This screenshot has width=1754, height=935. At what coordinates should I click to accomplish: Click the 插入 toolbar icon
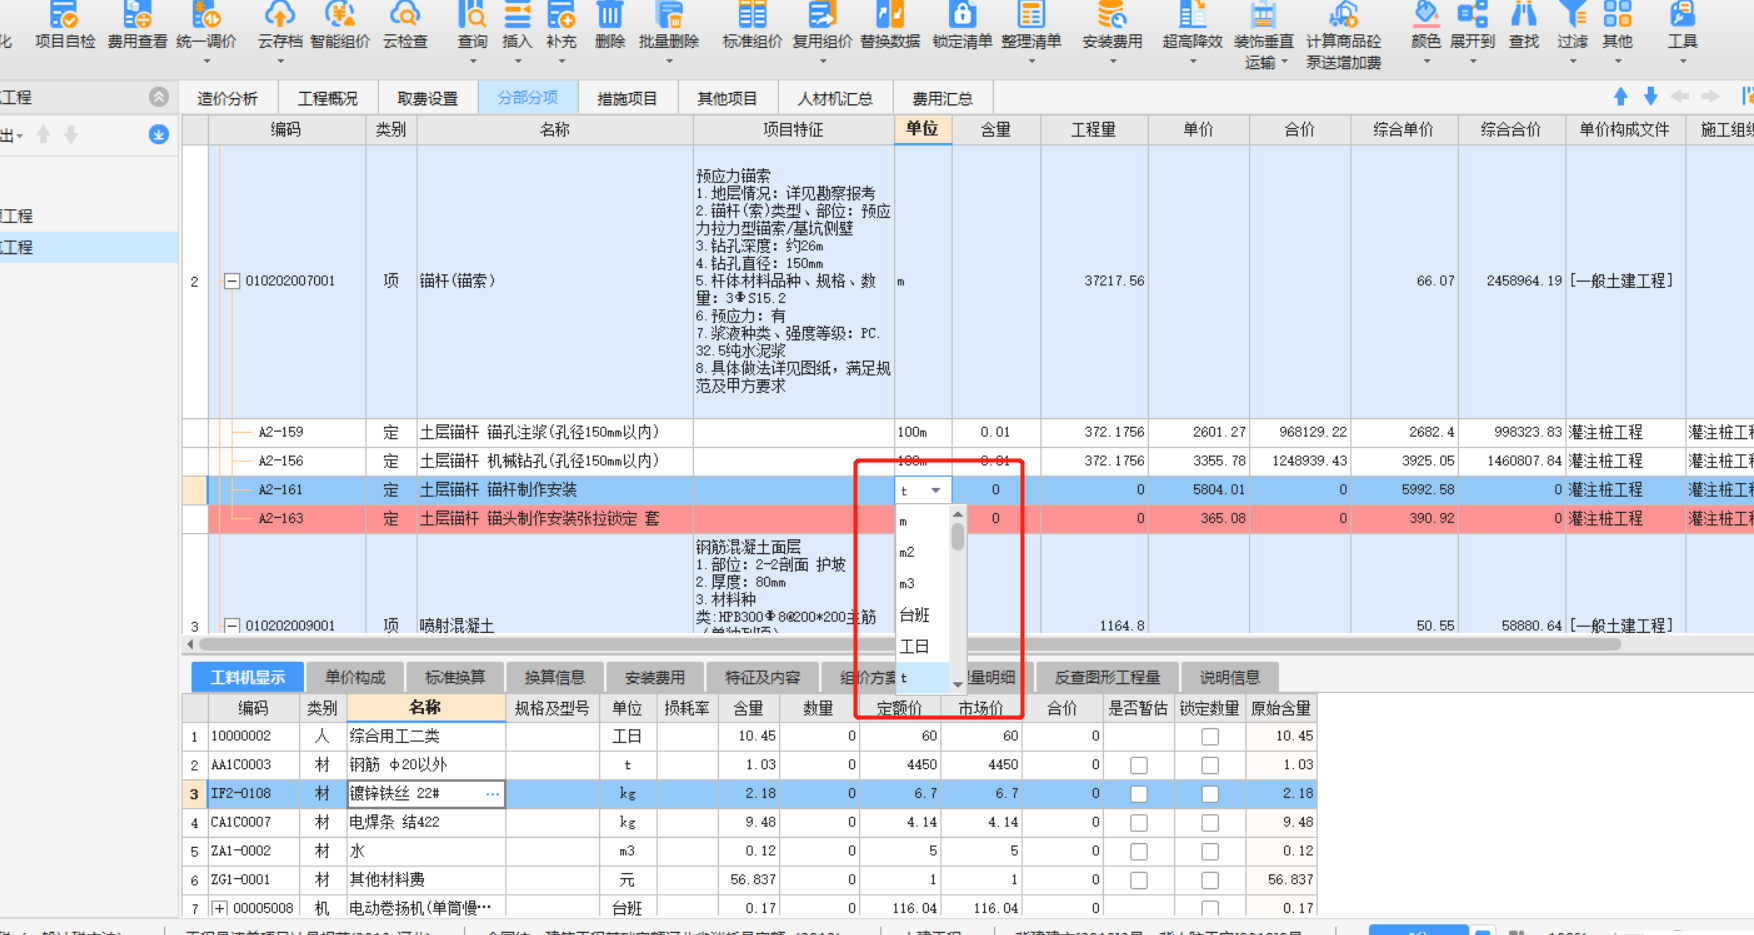[517, 15]
